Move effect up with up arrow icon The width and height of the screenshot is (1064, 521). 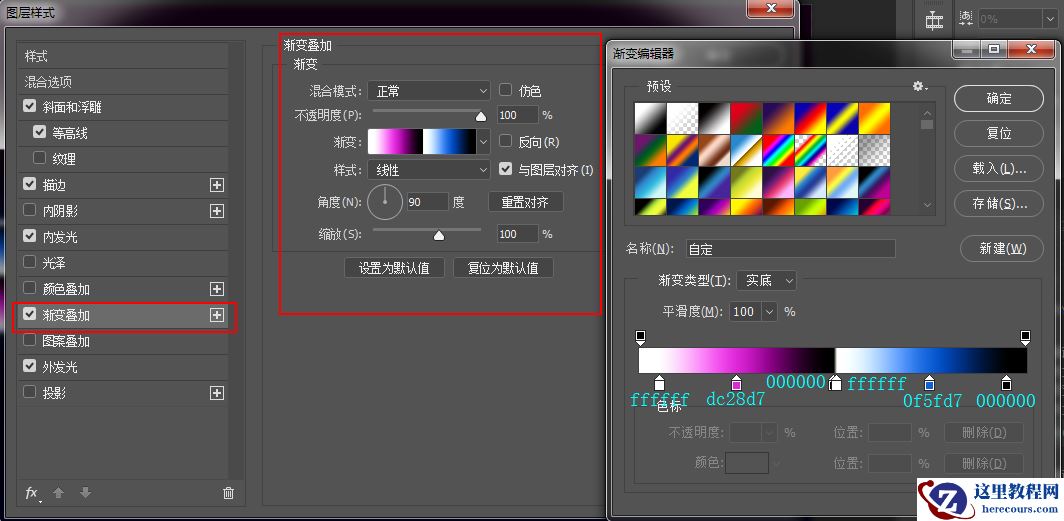[58, 493]
